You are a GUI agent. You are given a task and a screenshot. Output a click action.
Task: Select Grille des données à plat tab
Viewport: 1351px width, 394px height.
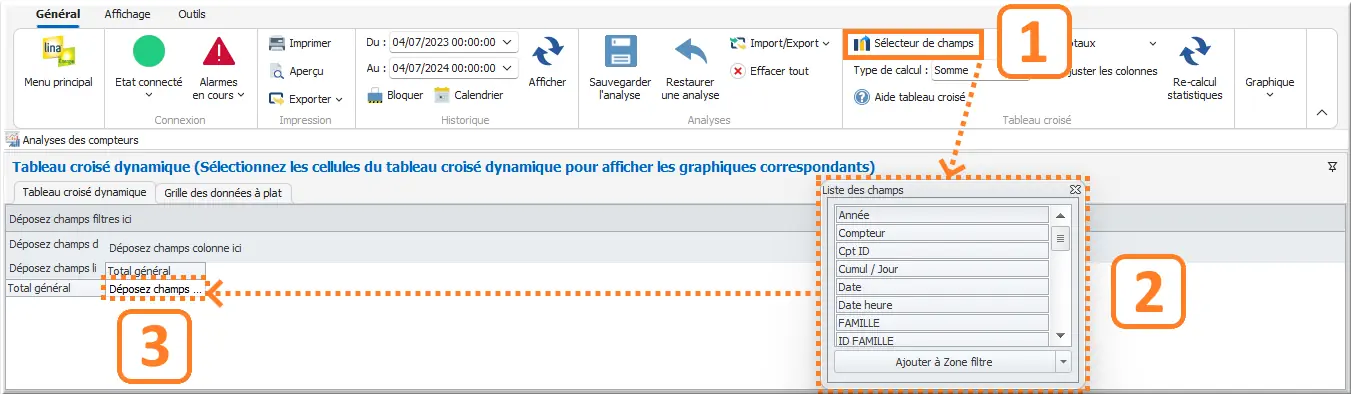223,193
